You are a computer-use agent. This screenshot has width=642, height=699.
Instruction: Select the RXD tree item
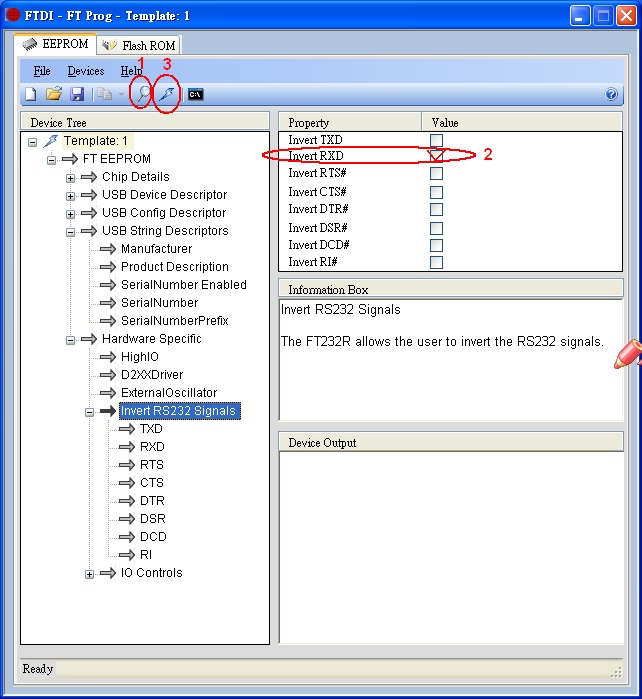pos(152,447)
